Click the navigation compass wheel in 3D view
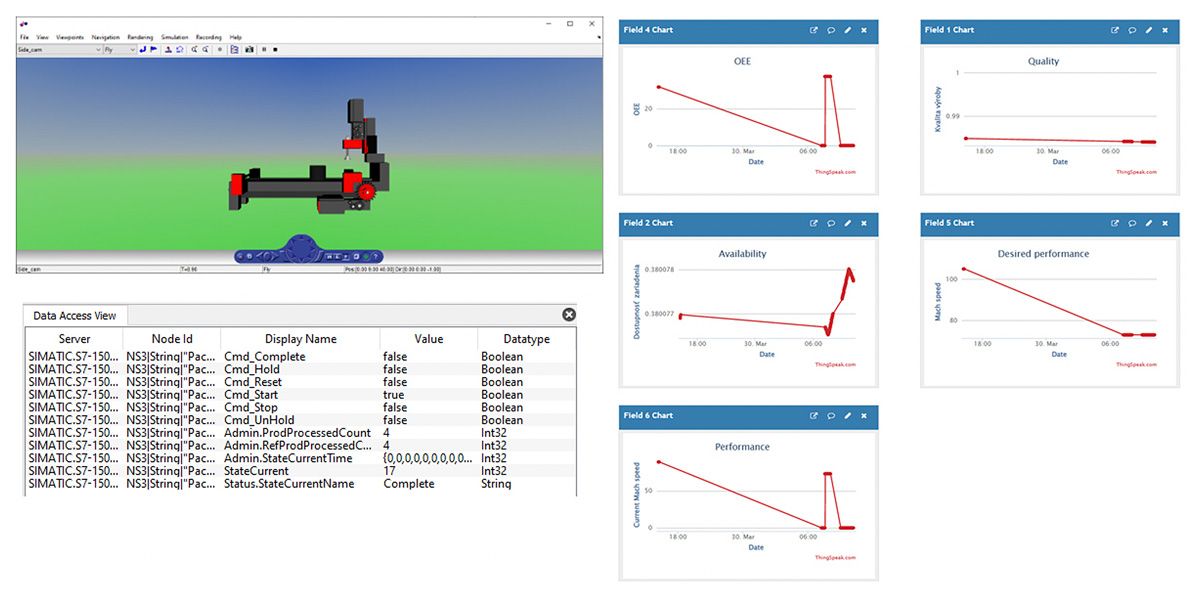The height and width of the screenshot is (609, 1200). pyautogui.click(x=301, y=250)
